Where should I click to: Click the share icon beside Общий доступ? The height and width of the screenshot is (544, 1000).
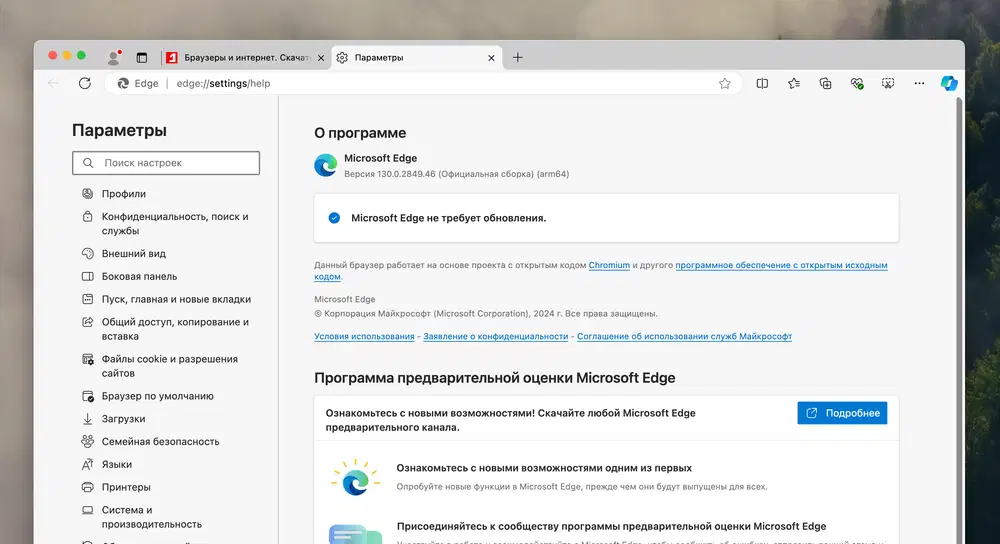coord(87,322)
